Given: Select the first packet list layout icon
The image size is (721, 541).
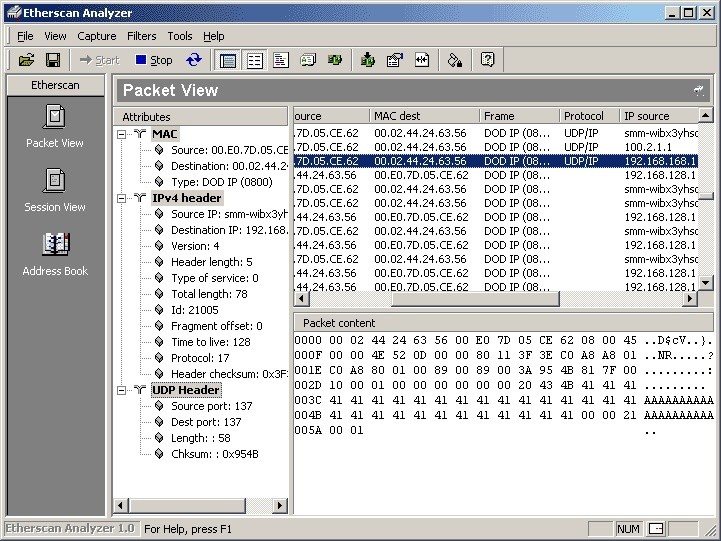Looking at the screenshot, I should 228,60.
